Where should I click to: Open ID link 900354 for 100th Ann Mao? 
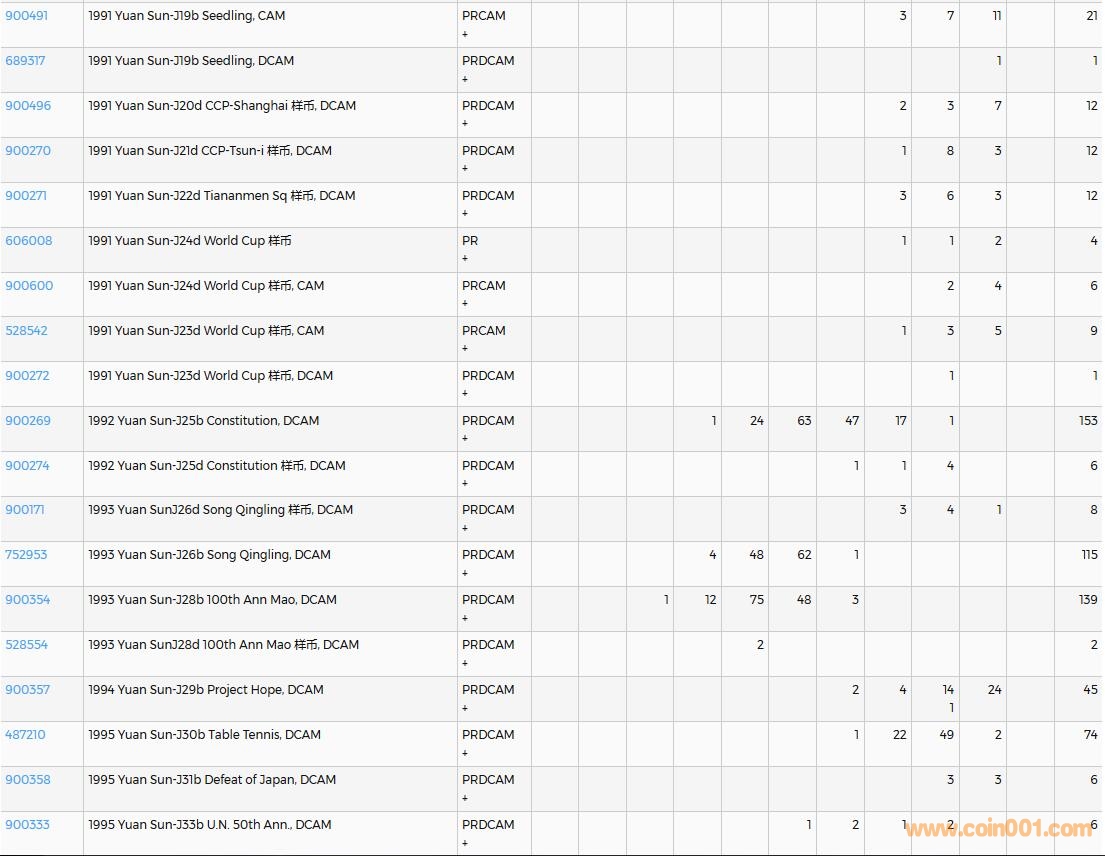tap(28, 600)
